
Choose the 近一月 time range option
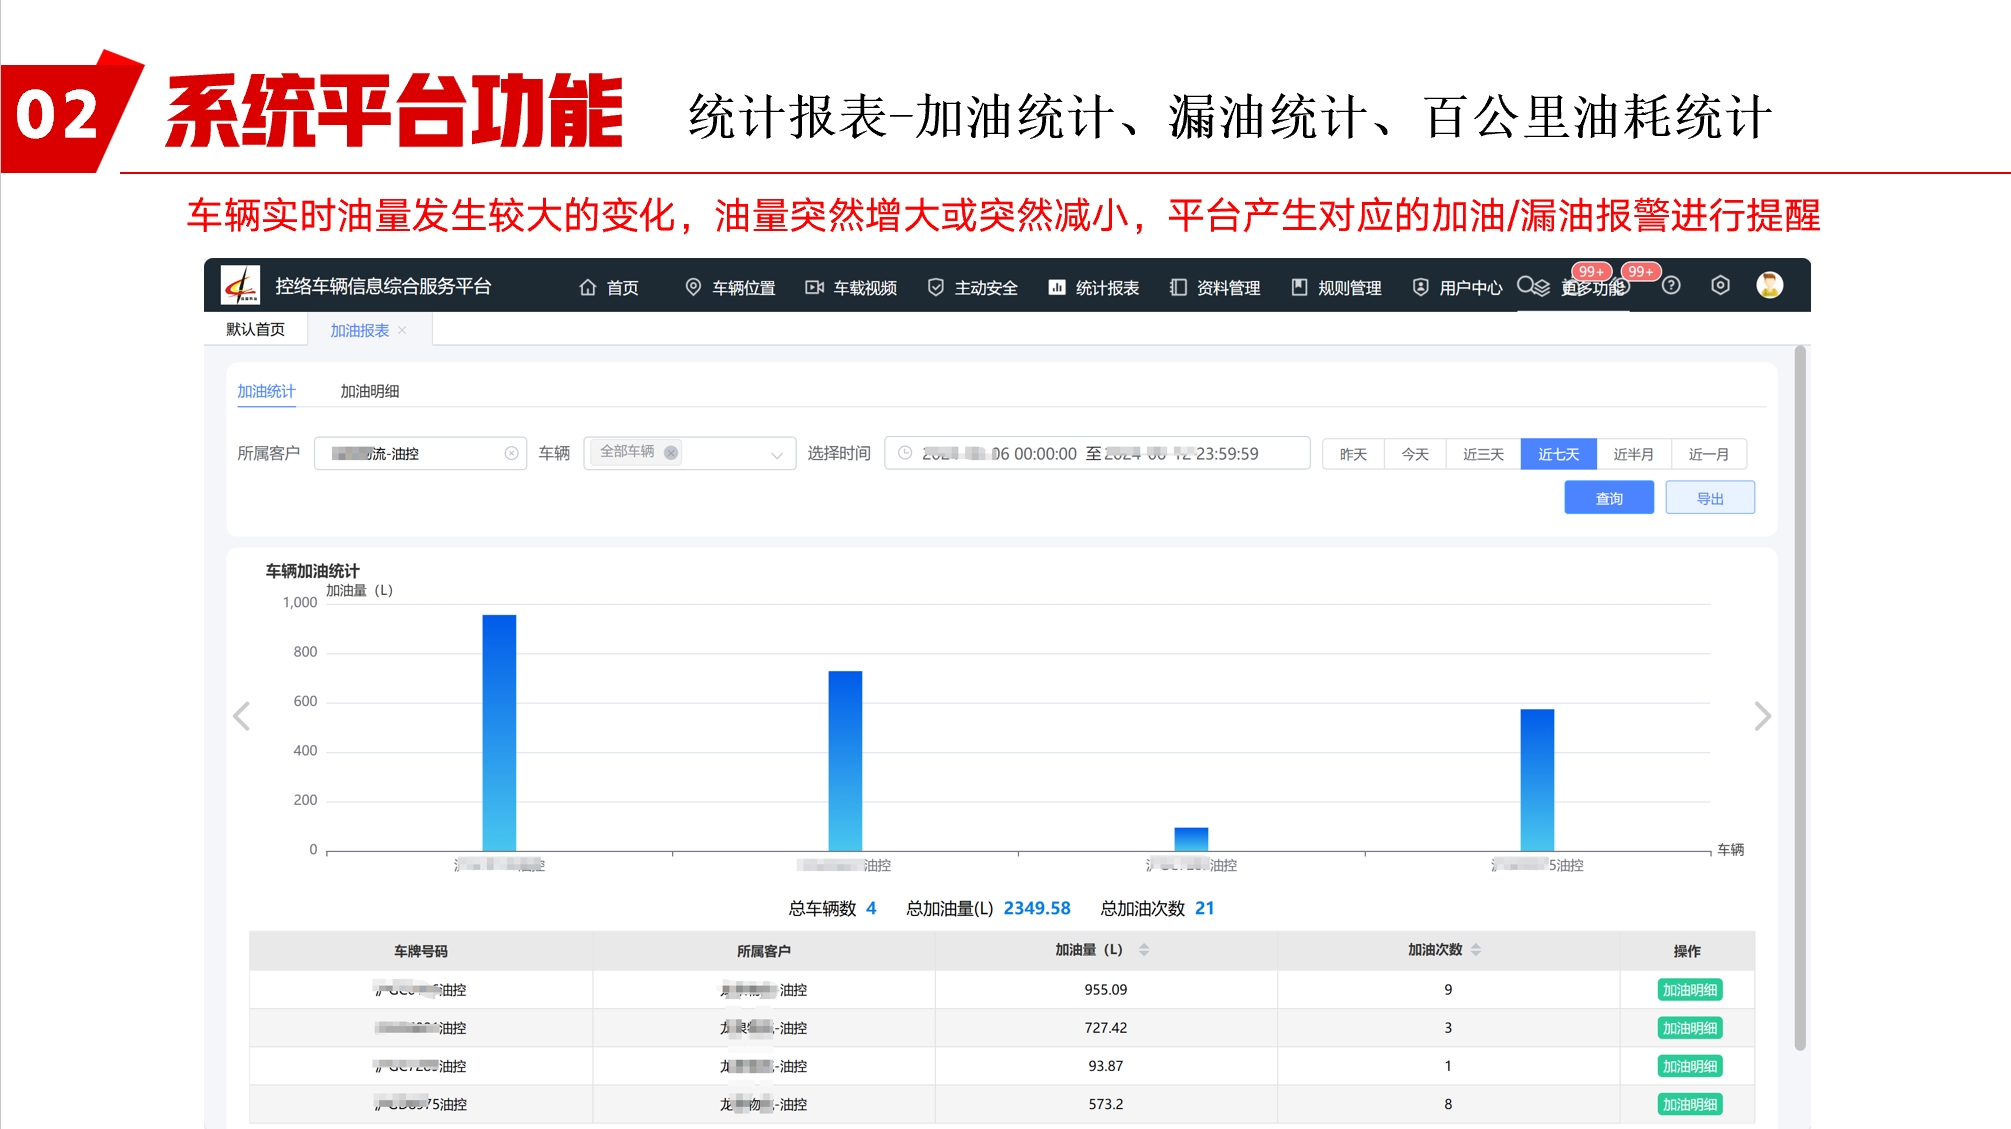point(1708,454)
